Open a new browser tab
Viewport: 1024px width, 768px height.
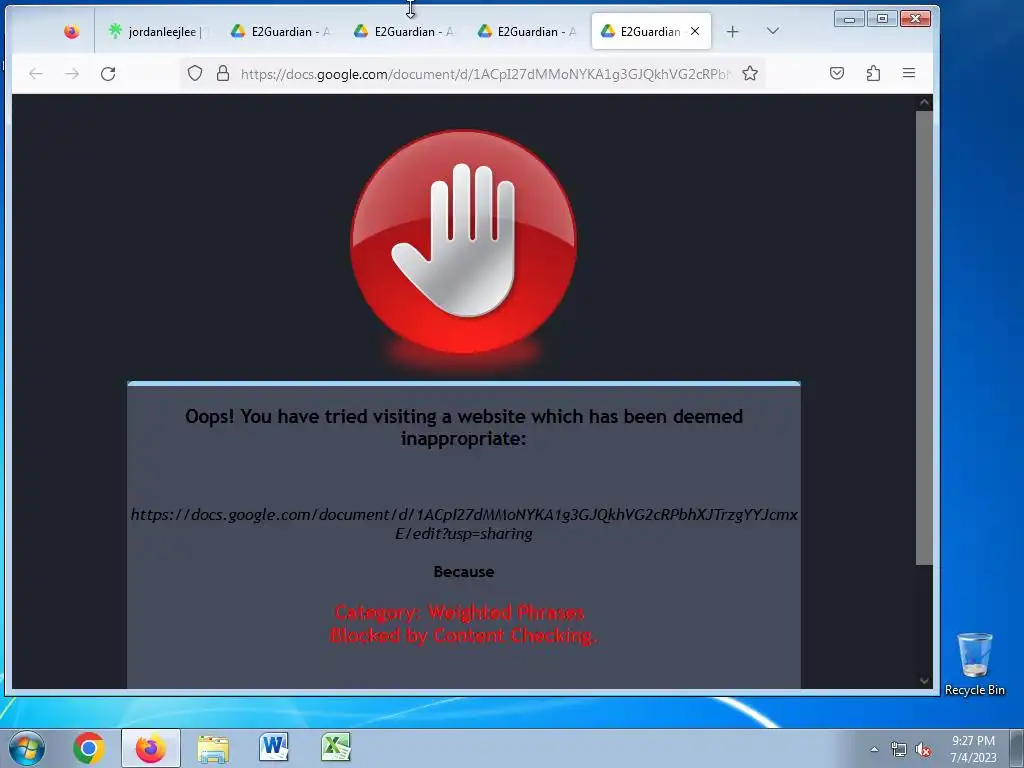732,31
